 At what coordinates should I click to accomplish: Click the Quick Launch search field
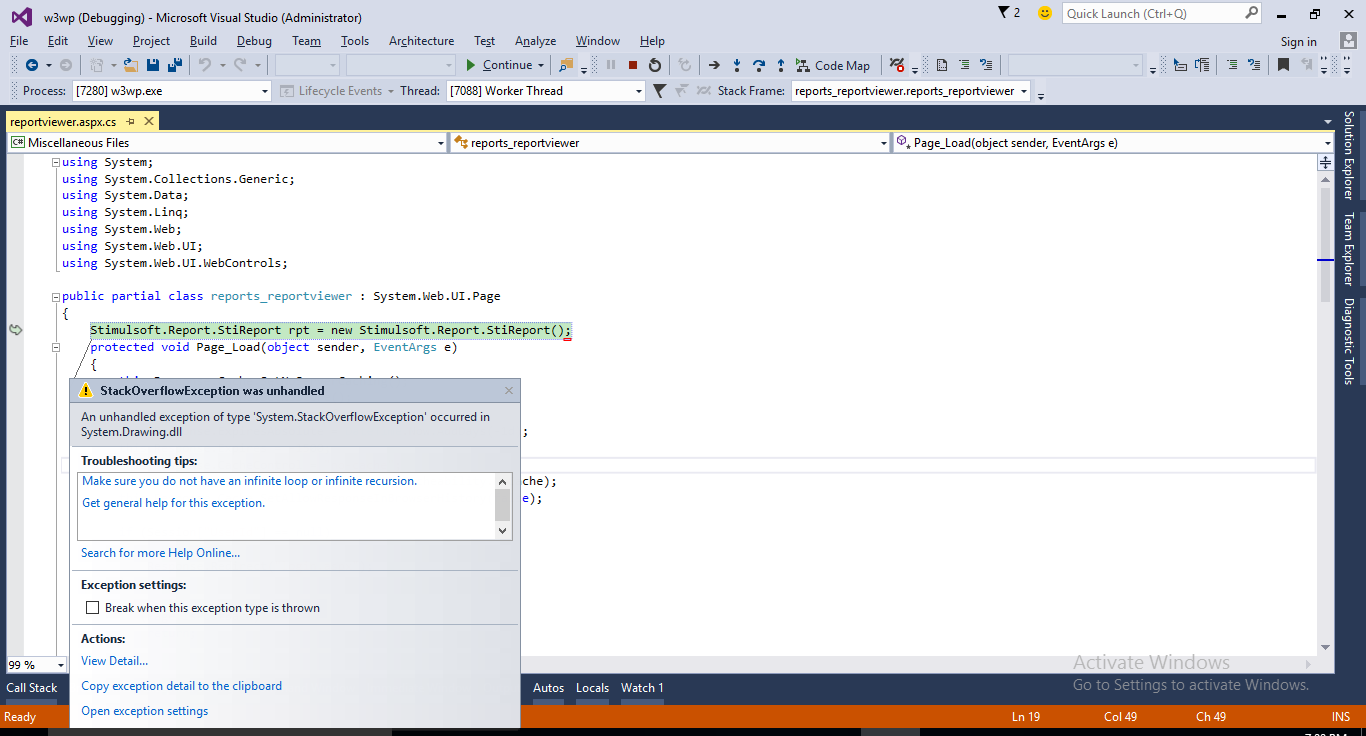click(x=1162, y=13)
